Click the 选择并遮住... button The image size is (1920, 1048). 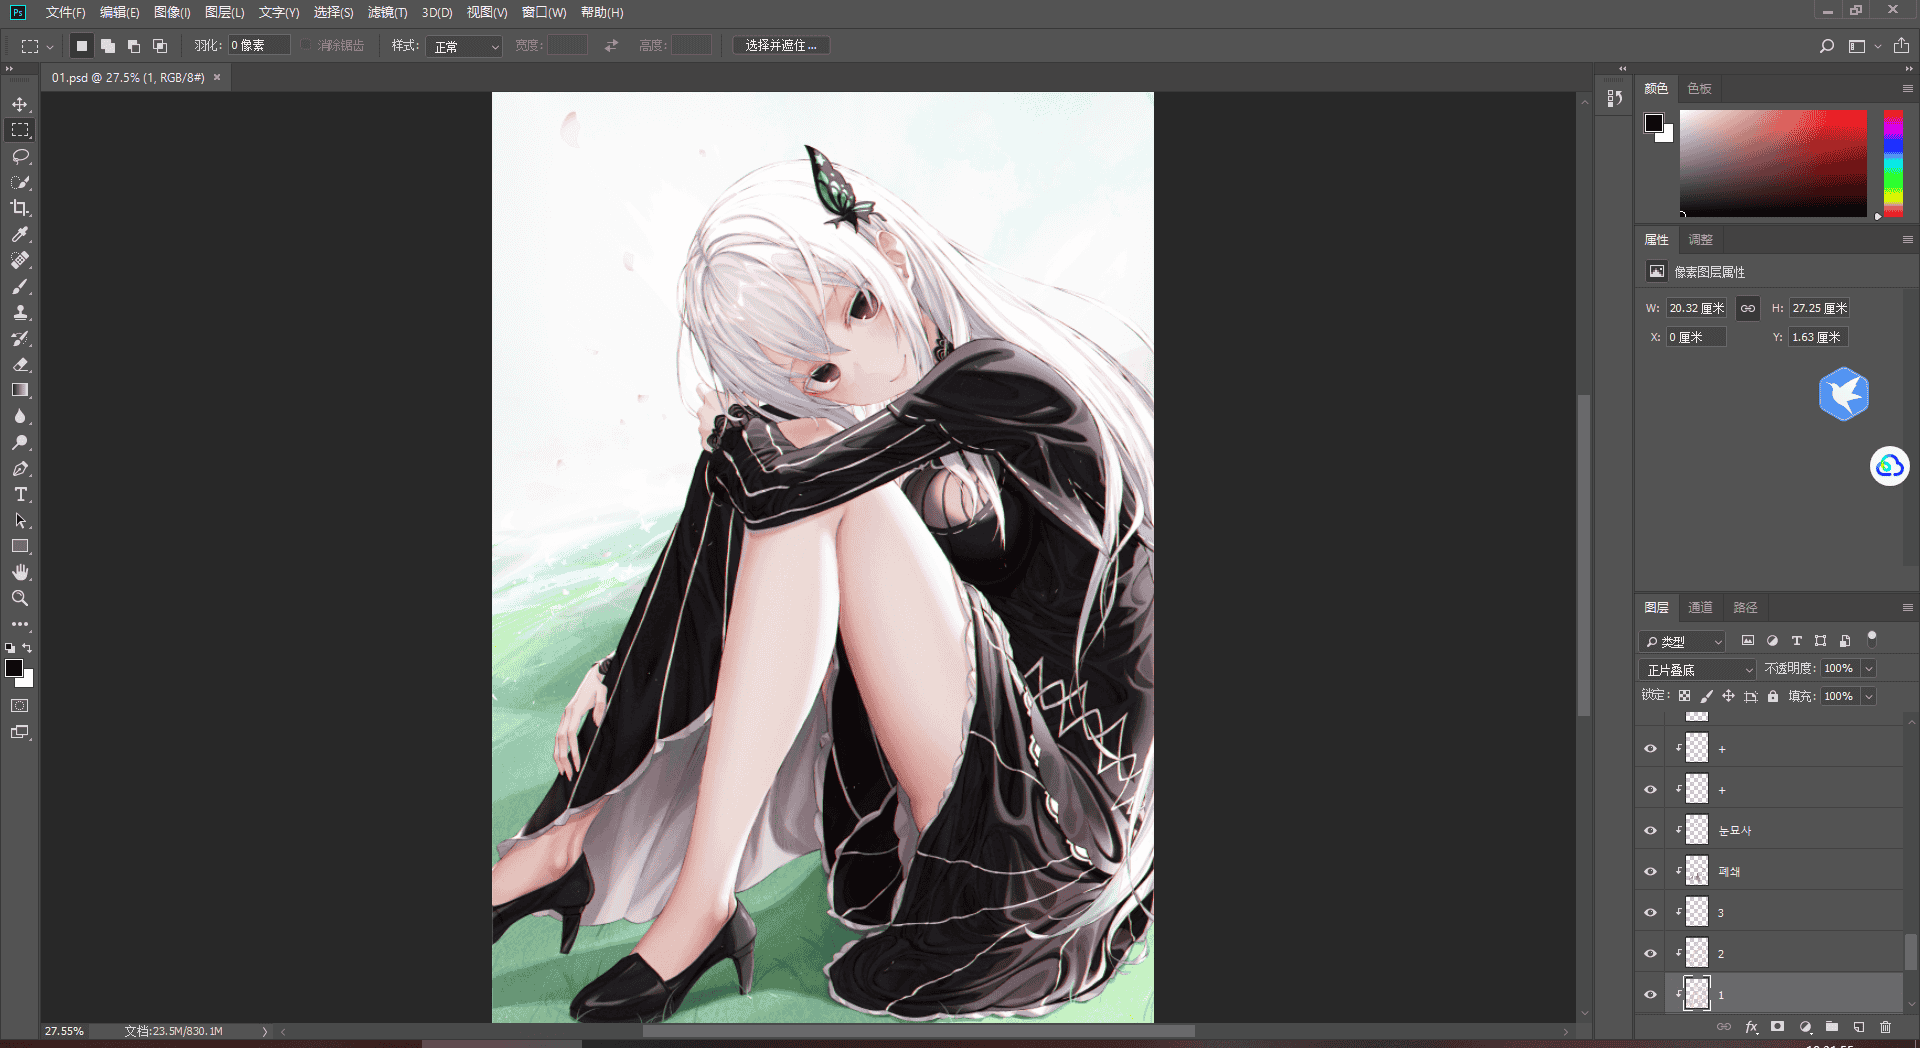[781, 46]
